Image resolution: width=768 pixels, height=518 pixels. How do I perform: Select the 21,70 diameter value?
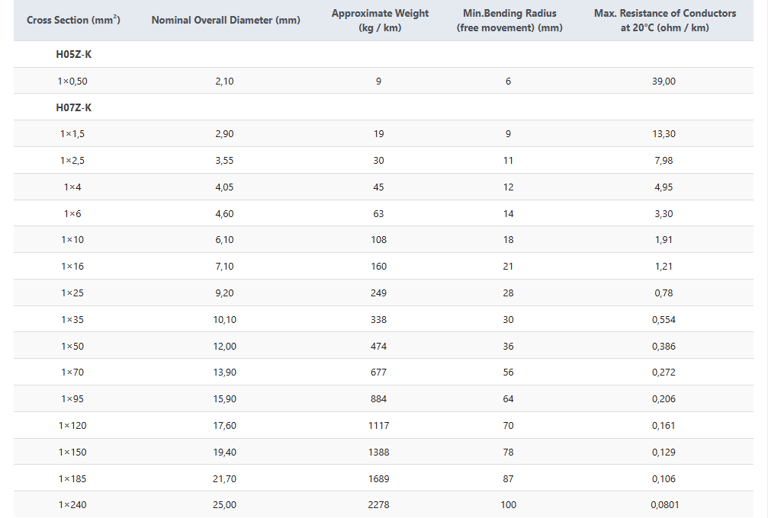point(225,479)
